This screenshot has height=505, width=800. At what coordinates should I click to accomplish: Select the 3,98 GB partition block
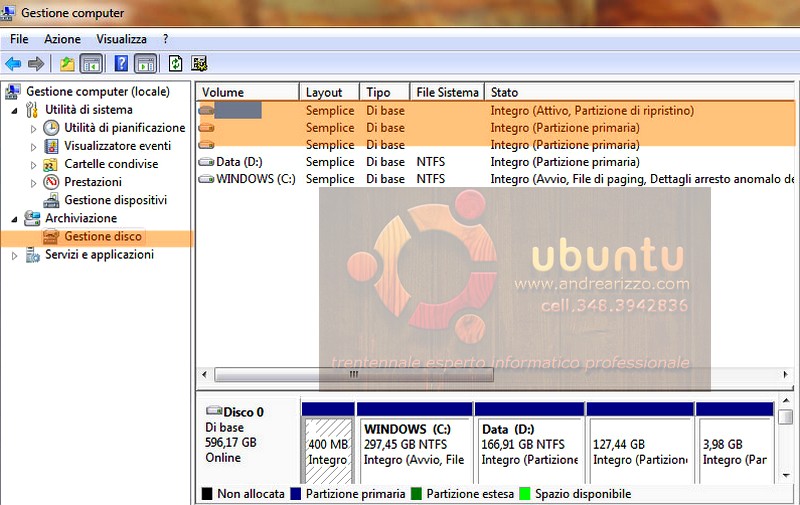[735, 443]
